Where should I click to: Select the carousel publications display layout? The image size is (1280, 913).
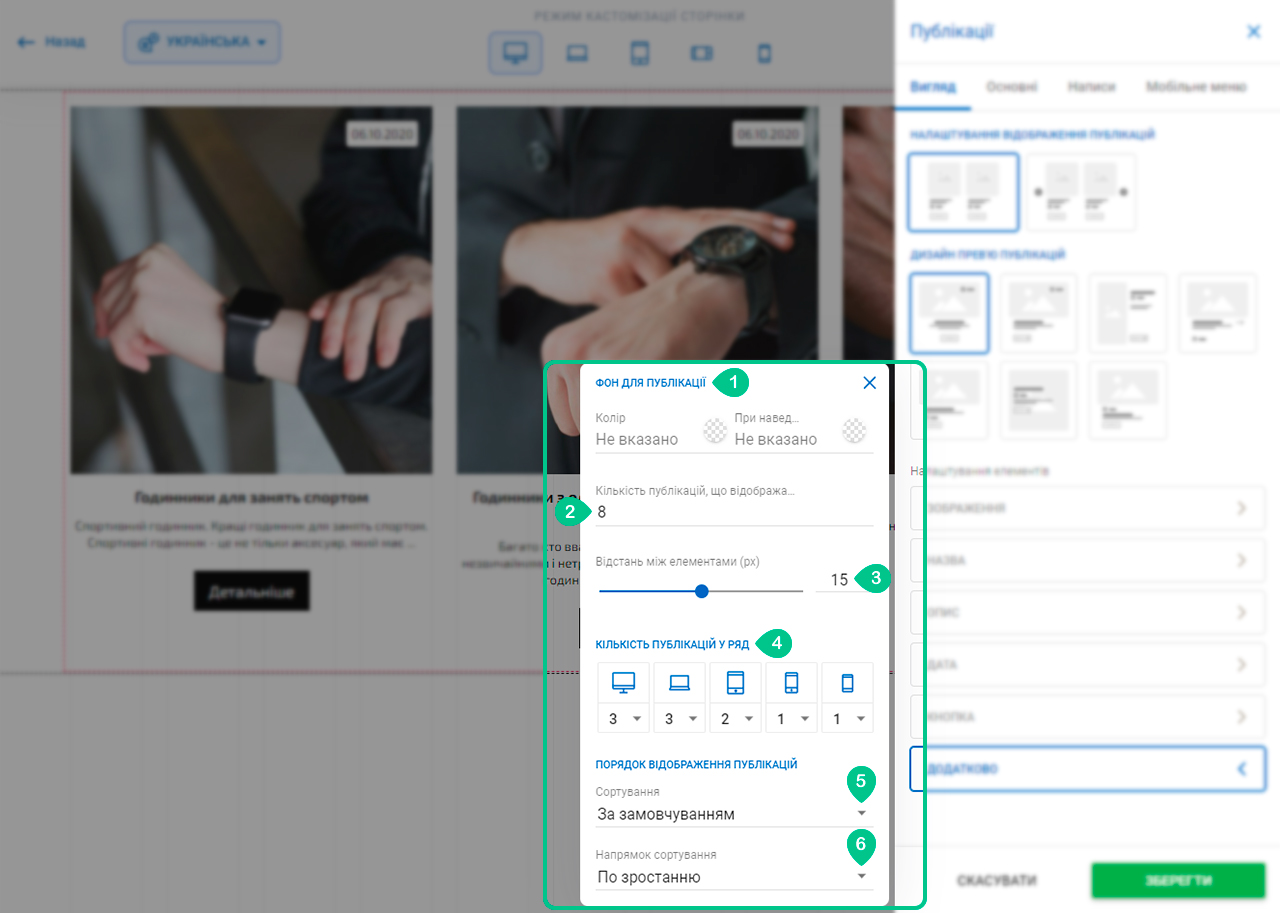point(1081,192)
